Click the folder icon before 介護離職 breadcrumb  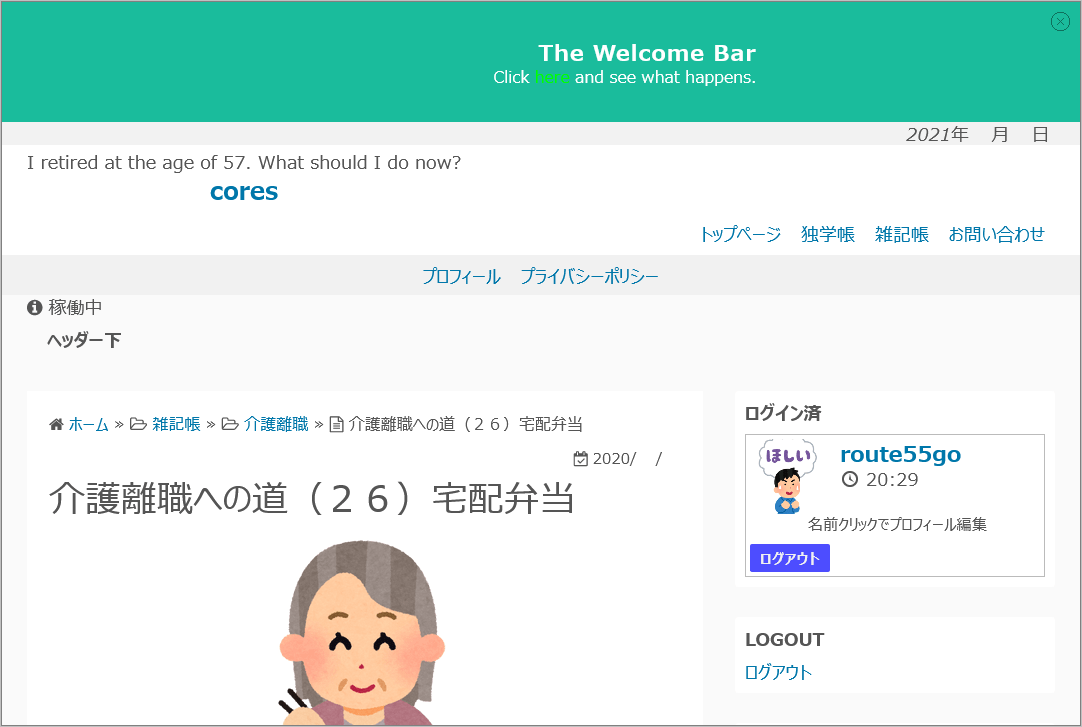tap(230, 424)
